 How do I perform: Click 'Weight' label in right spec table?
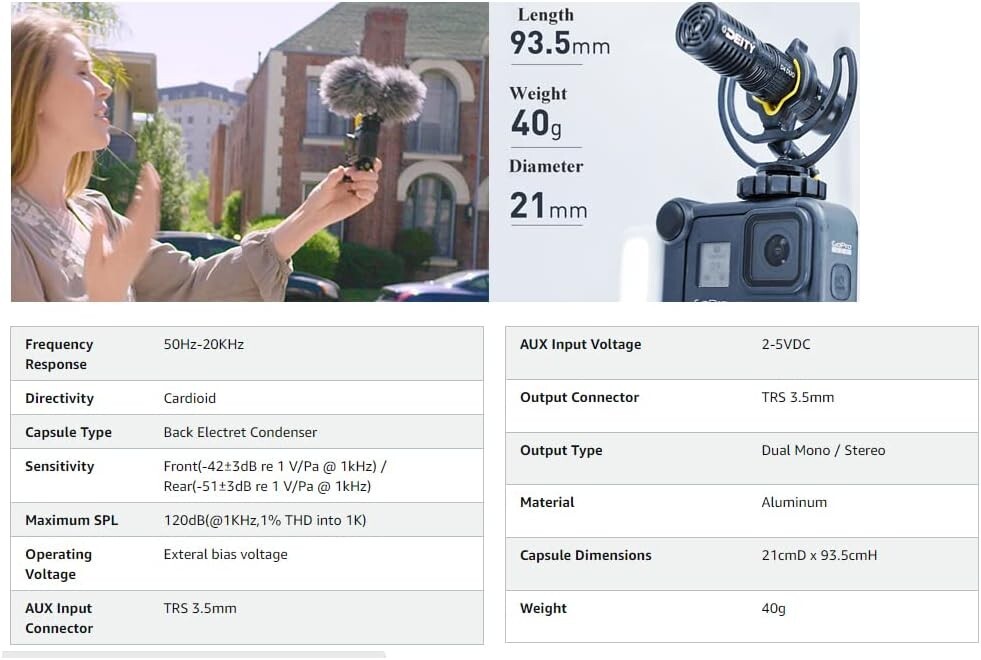coord(543,609)
